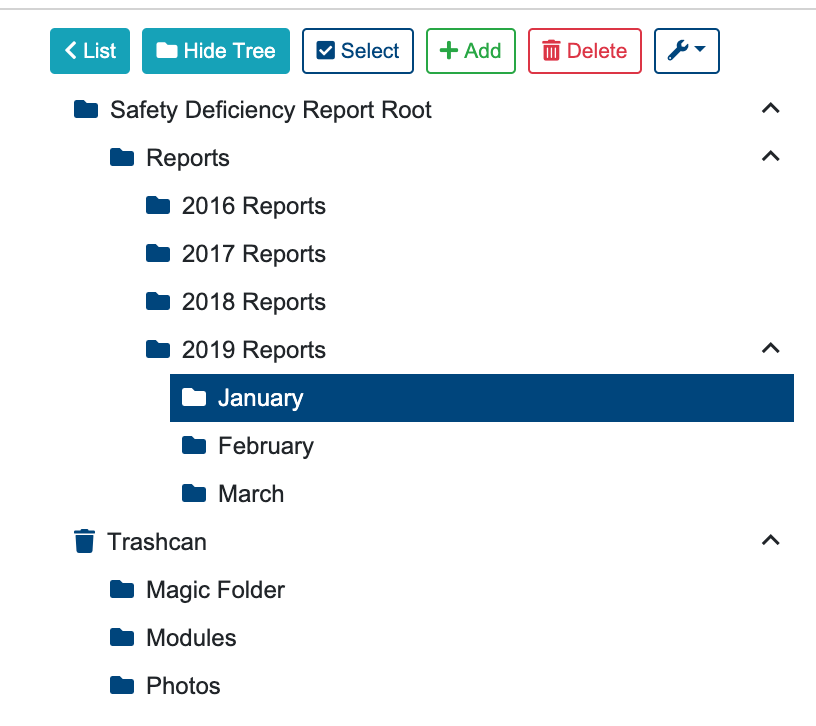The image size is (816, 726).
Task: Select the 2018 Reports label
Action: (x=253, y=302)
